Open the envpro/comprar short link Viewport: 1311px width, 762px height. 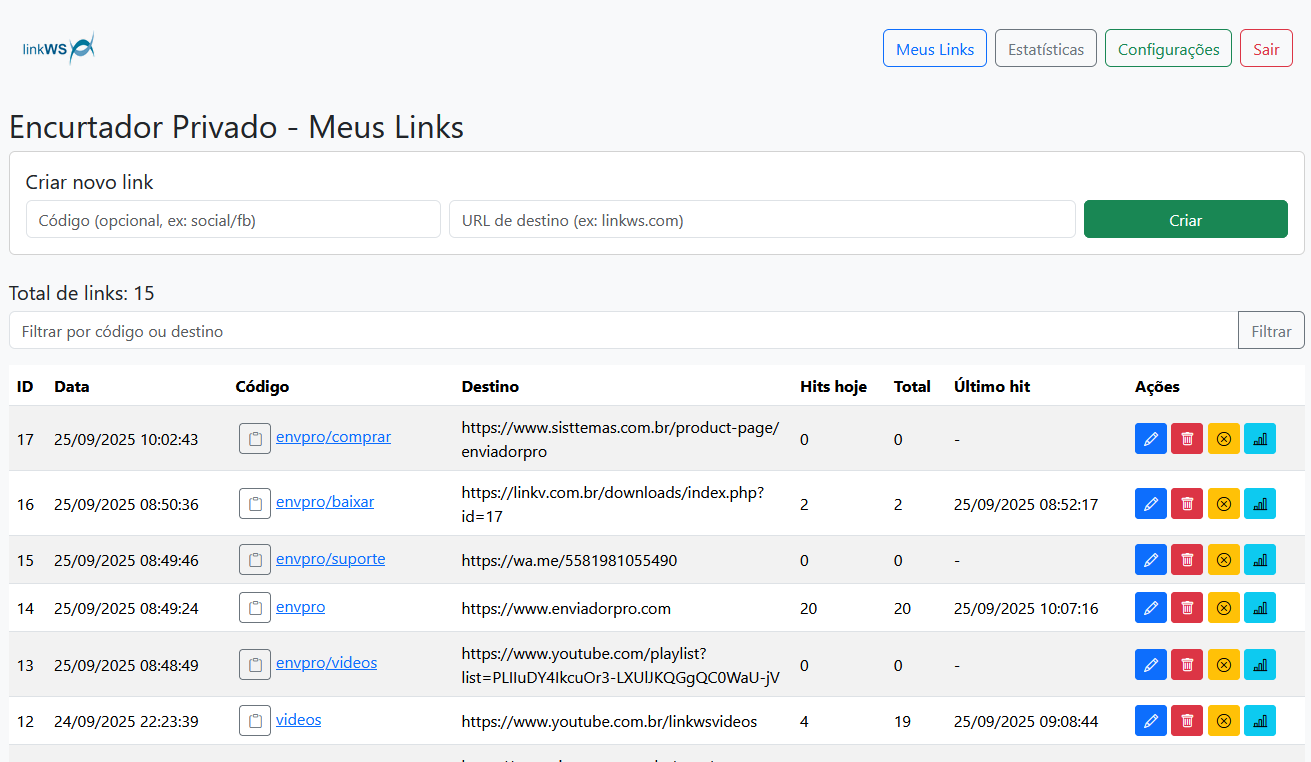[333, 437]
